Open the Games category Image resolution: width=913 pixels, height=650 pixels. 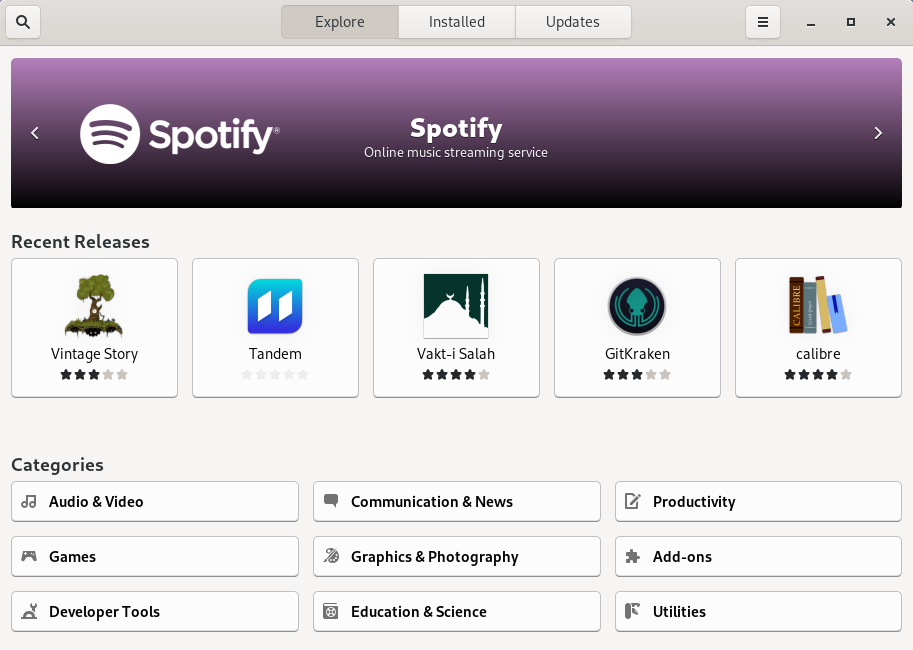[x=155, y=557]
